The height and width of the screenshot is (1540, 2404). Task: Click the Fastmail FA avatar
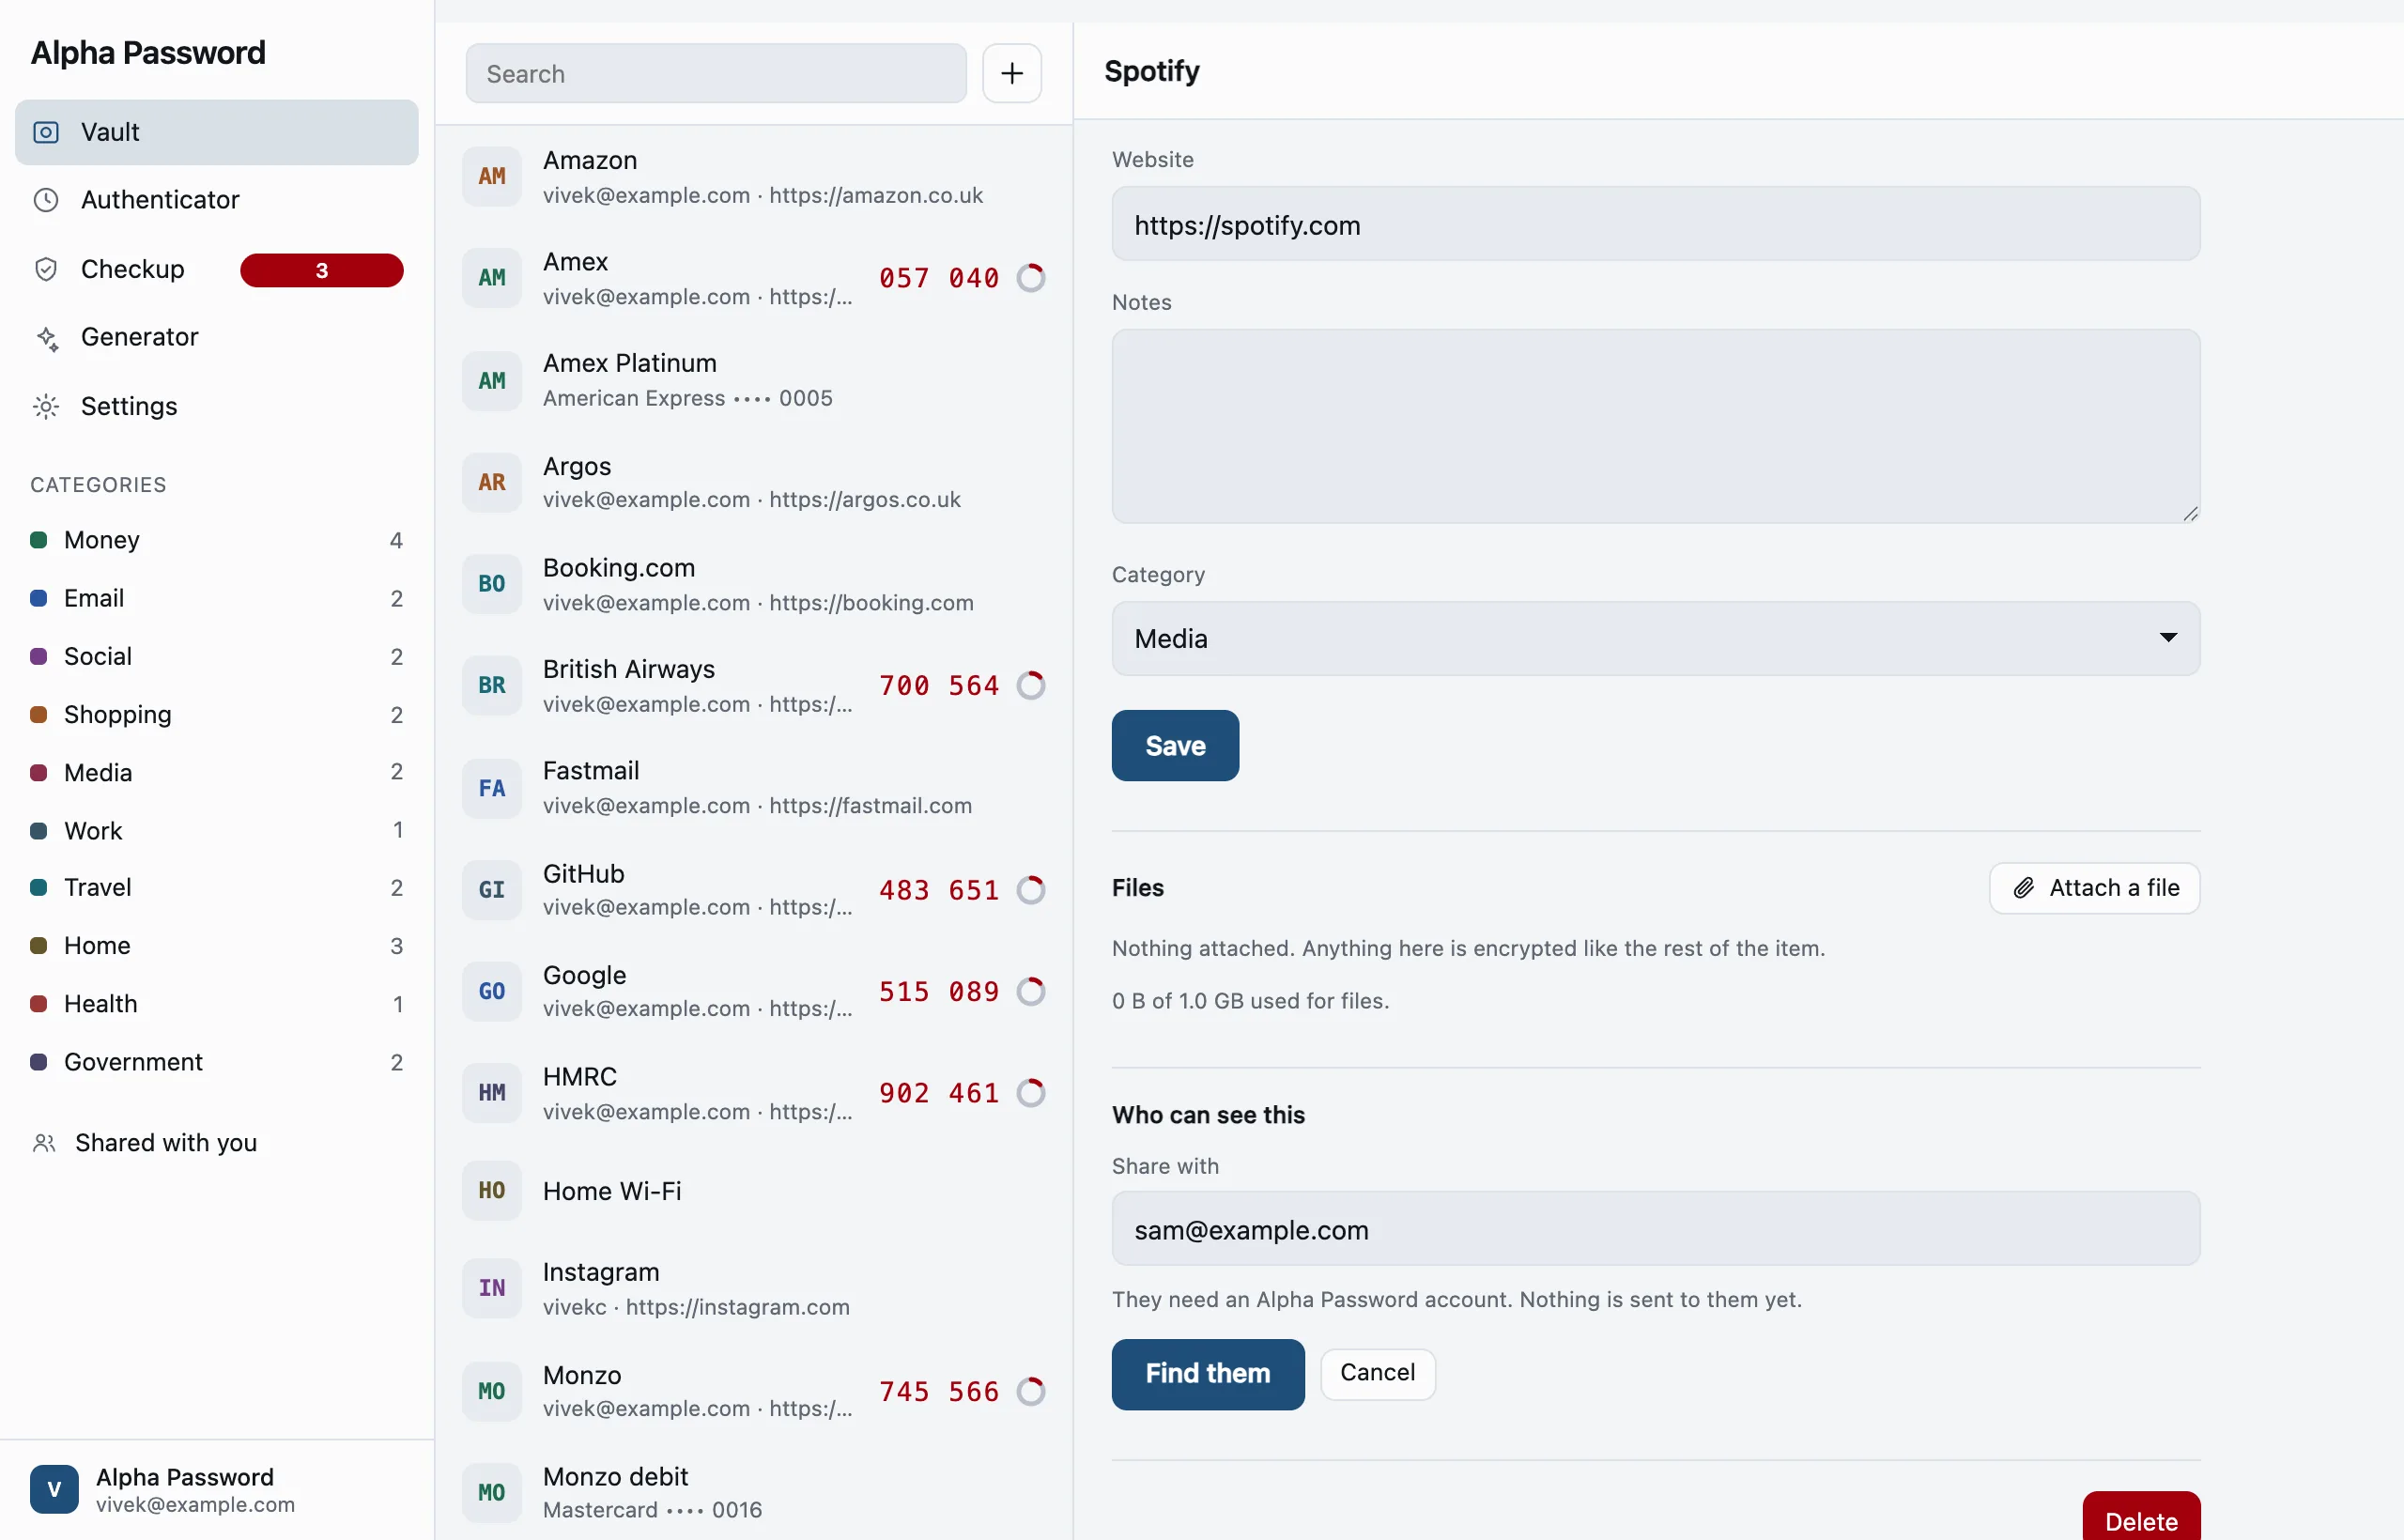[491, 788]
